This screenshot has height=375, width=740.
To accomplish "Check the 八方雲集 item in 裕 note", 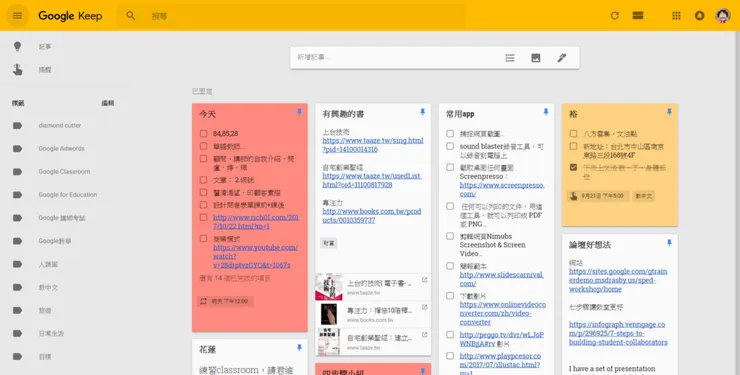I will coord(573,133).
